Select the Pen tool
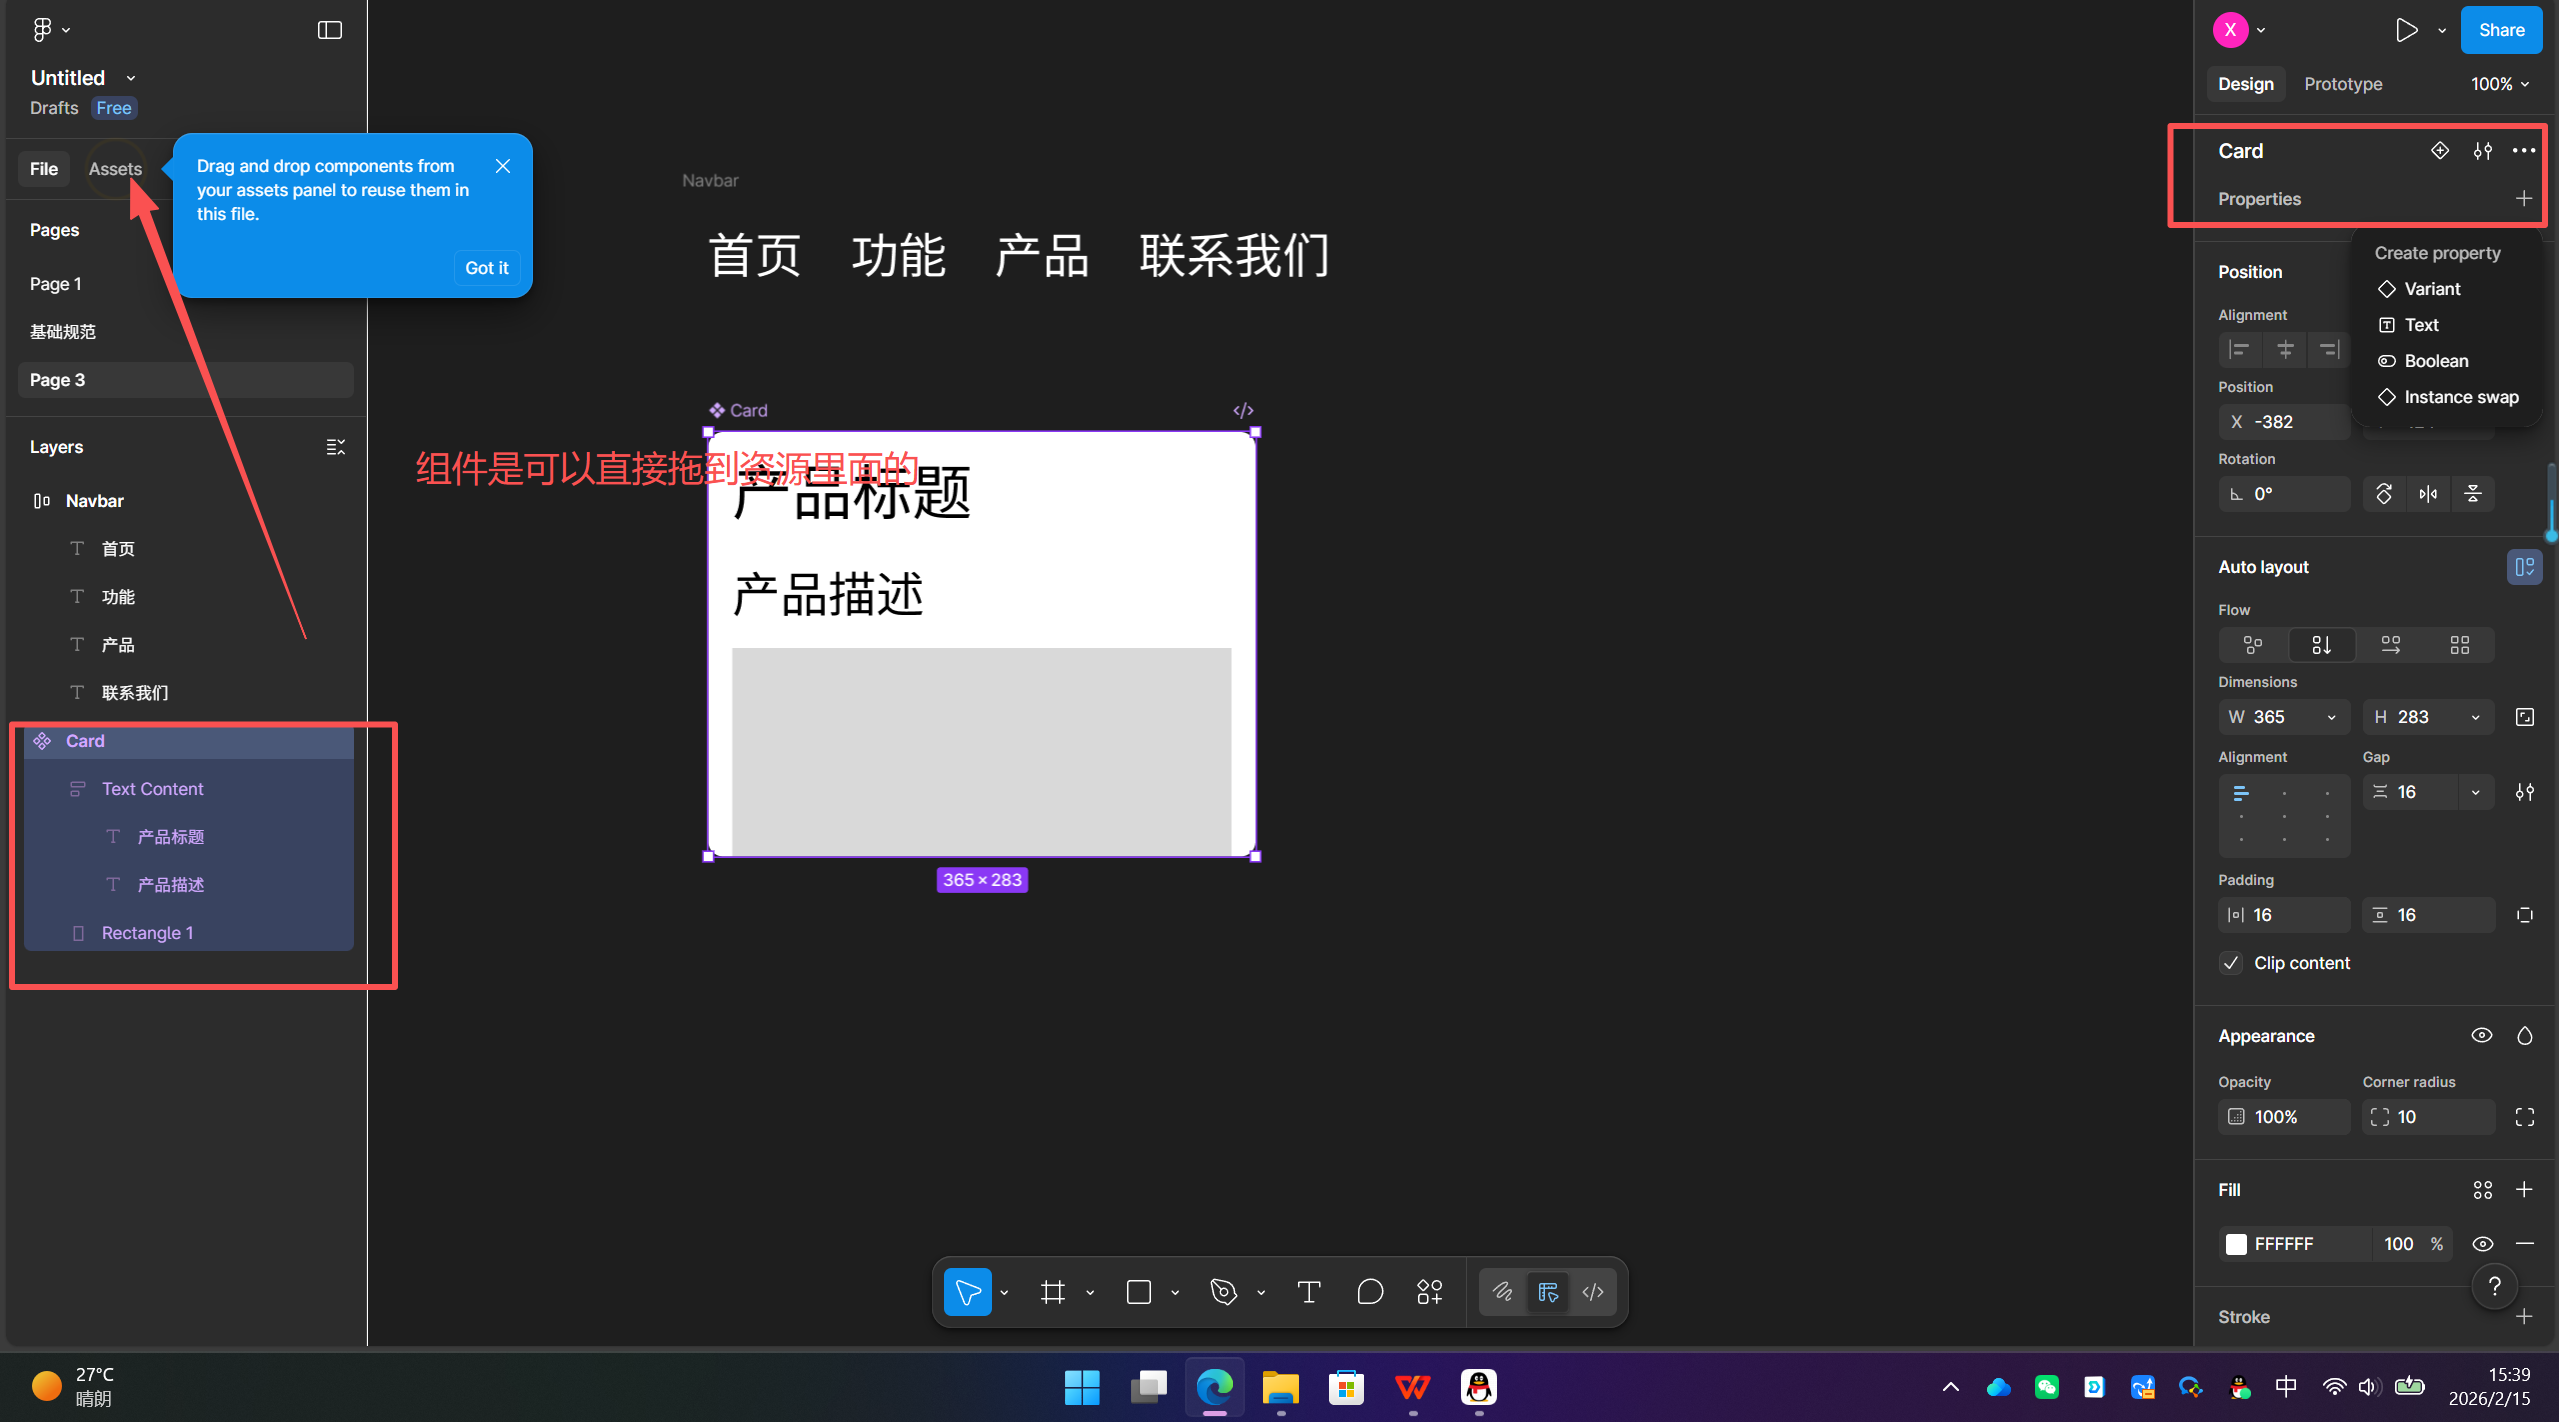Image resolution: width=2559 pixels, height=1422 pixels. coord(1222,1291)
